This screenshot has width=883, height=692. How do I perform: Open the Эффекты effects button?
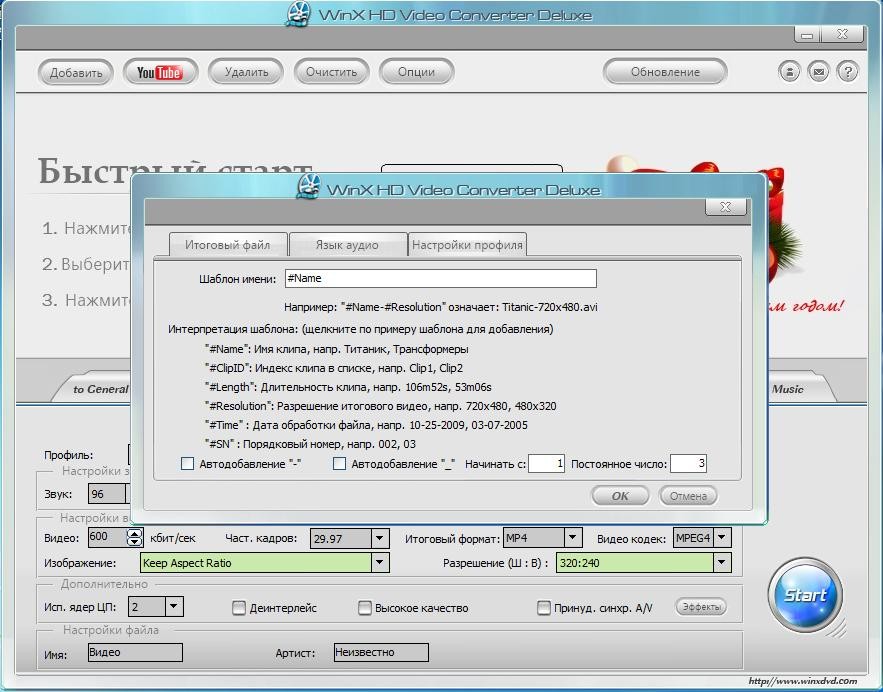pos(701,606)
